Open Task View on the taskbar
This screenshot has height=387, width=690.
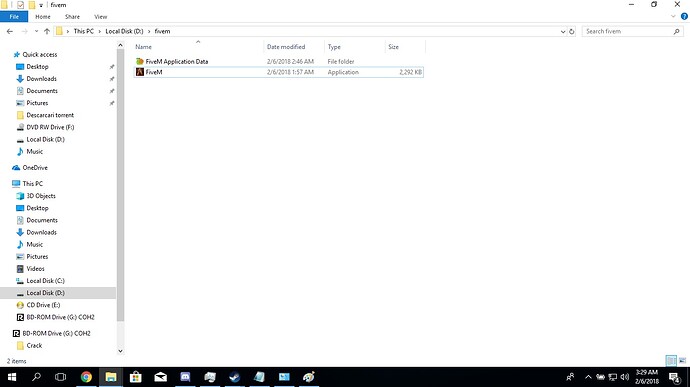(x=60, y=377)
